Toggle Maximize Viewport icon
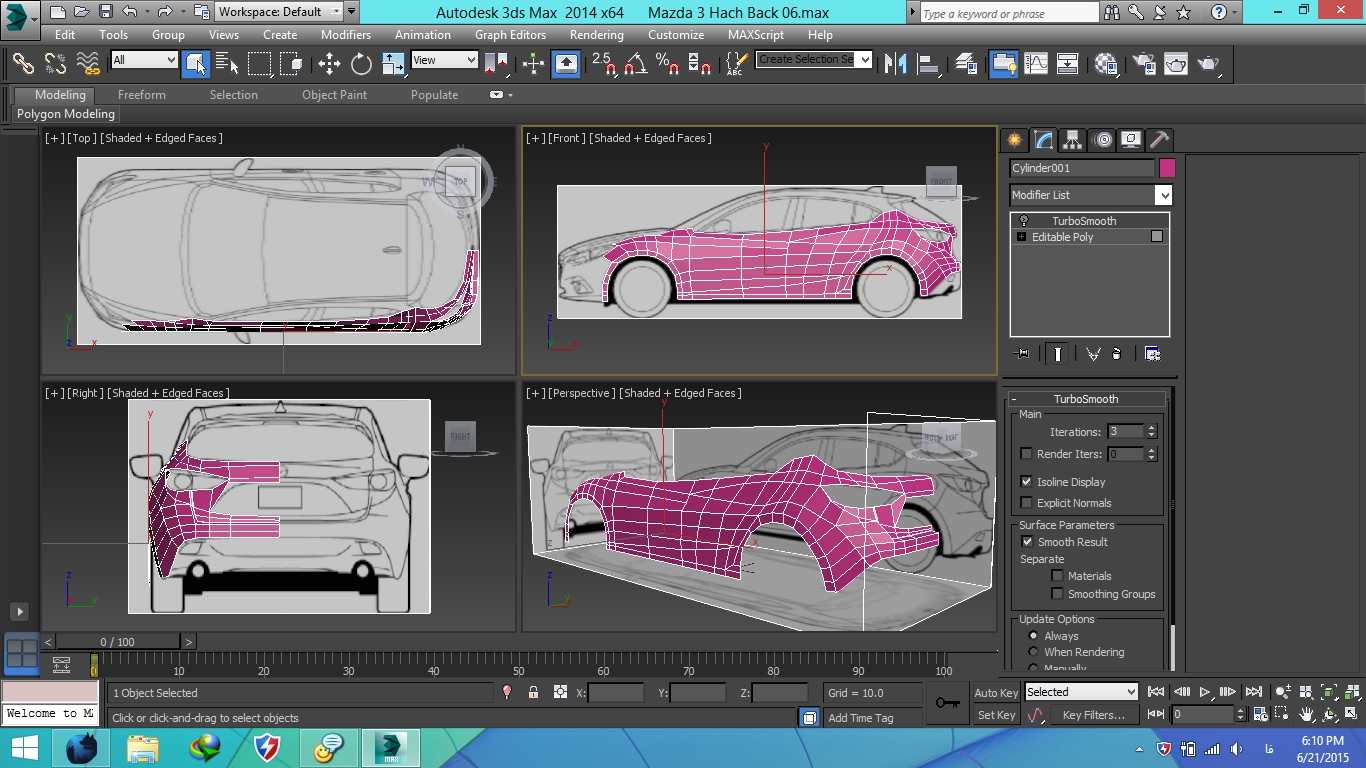 1351,714
